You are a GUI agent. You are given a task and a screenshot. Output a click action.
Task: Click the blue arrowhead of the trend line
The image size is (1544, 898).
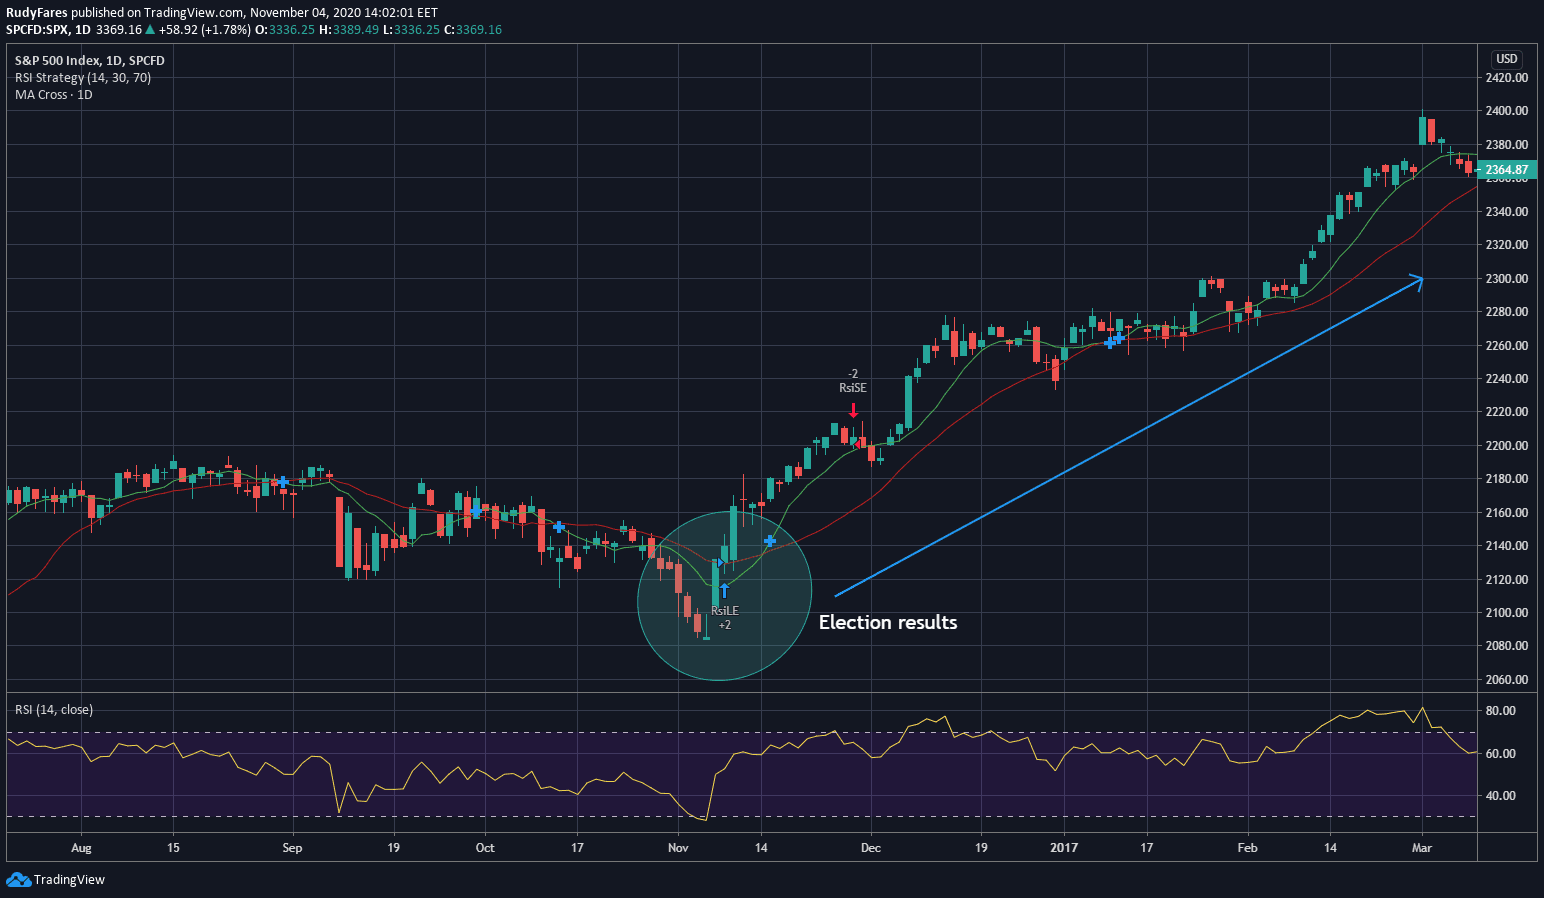[1417, 279]
